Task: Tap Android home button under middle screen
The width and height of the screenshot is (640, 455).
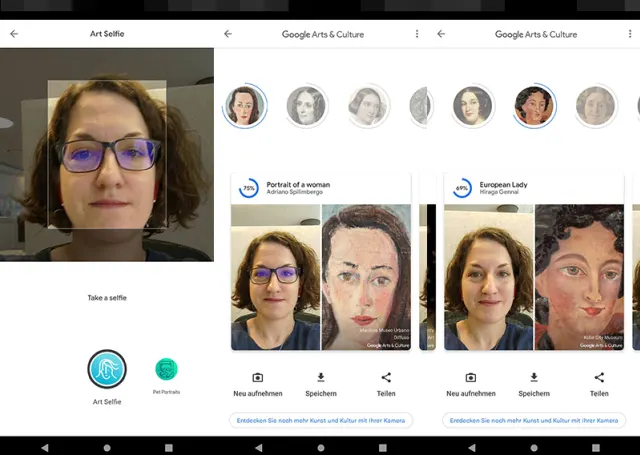Action: coord(321,448)
